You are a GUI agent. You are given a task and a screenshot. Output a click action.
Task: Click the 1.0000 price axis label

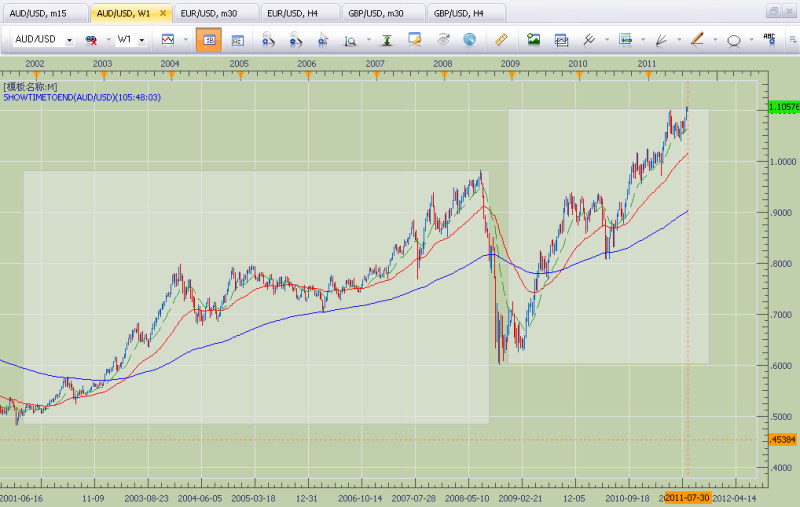(783, 162)
